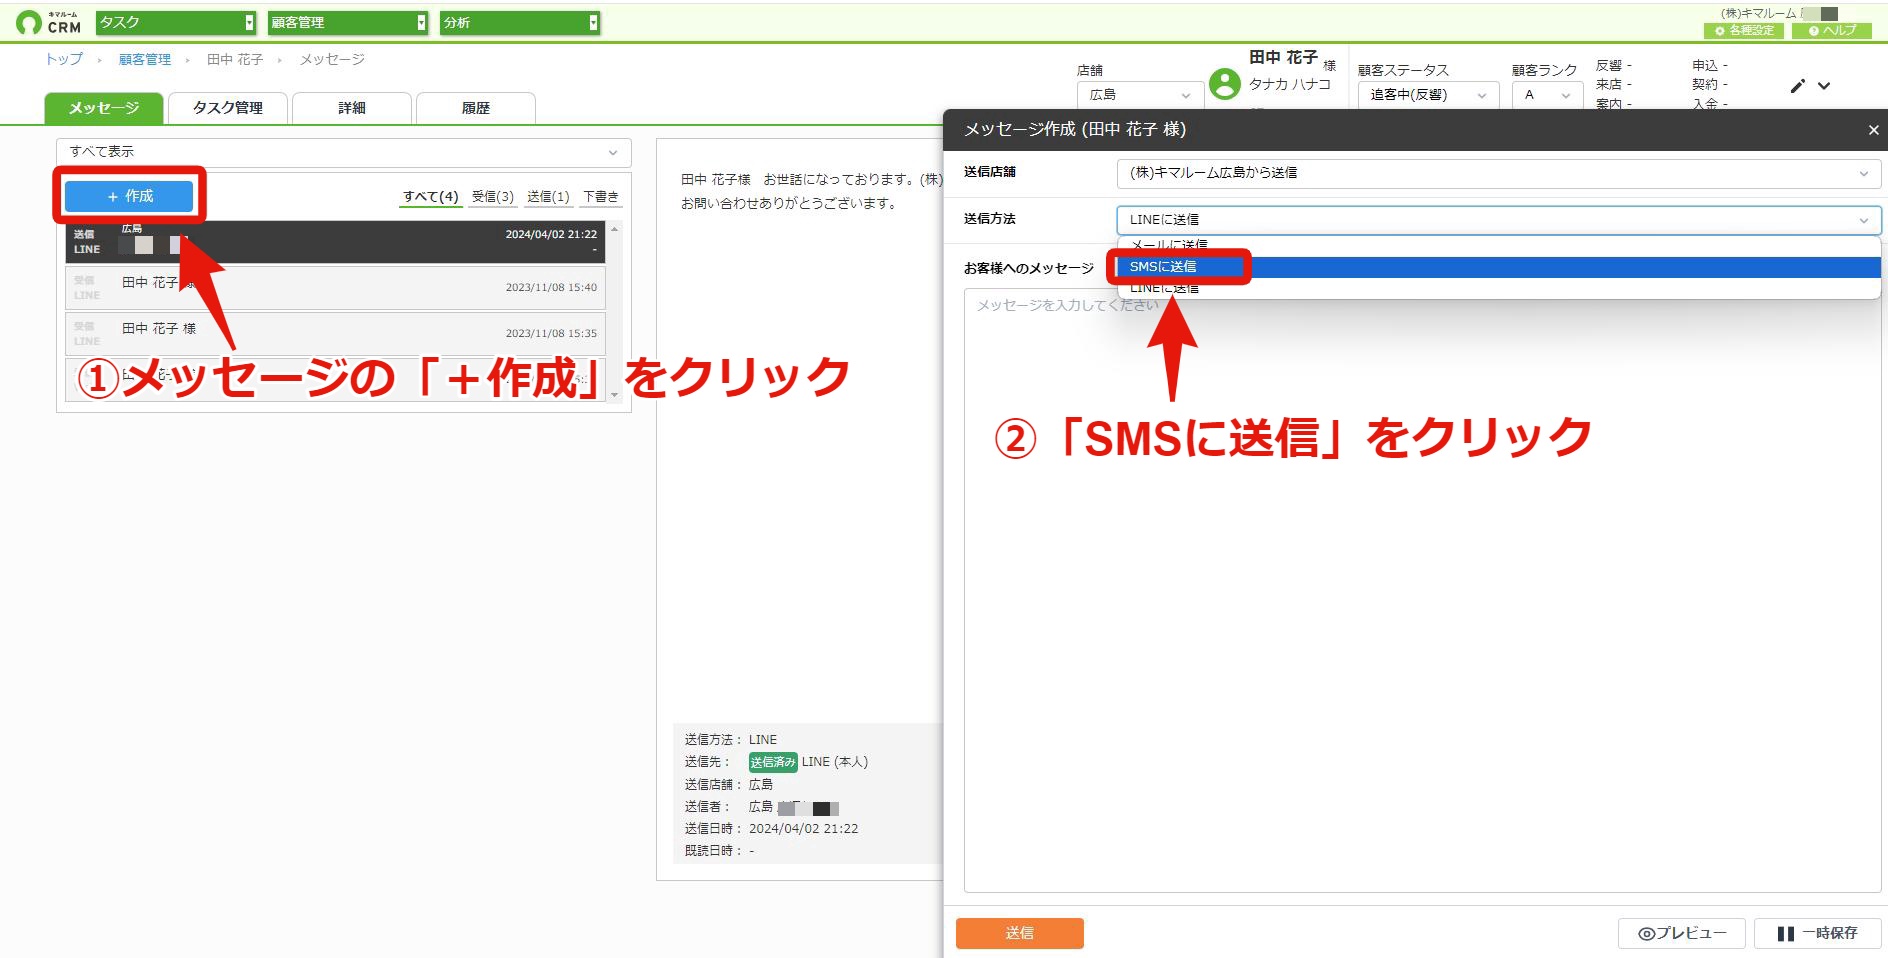Open the 顧客ステータス dropdown
The width and height of the screenshot is (1888, 958).
click(x=1428, y=95)
